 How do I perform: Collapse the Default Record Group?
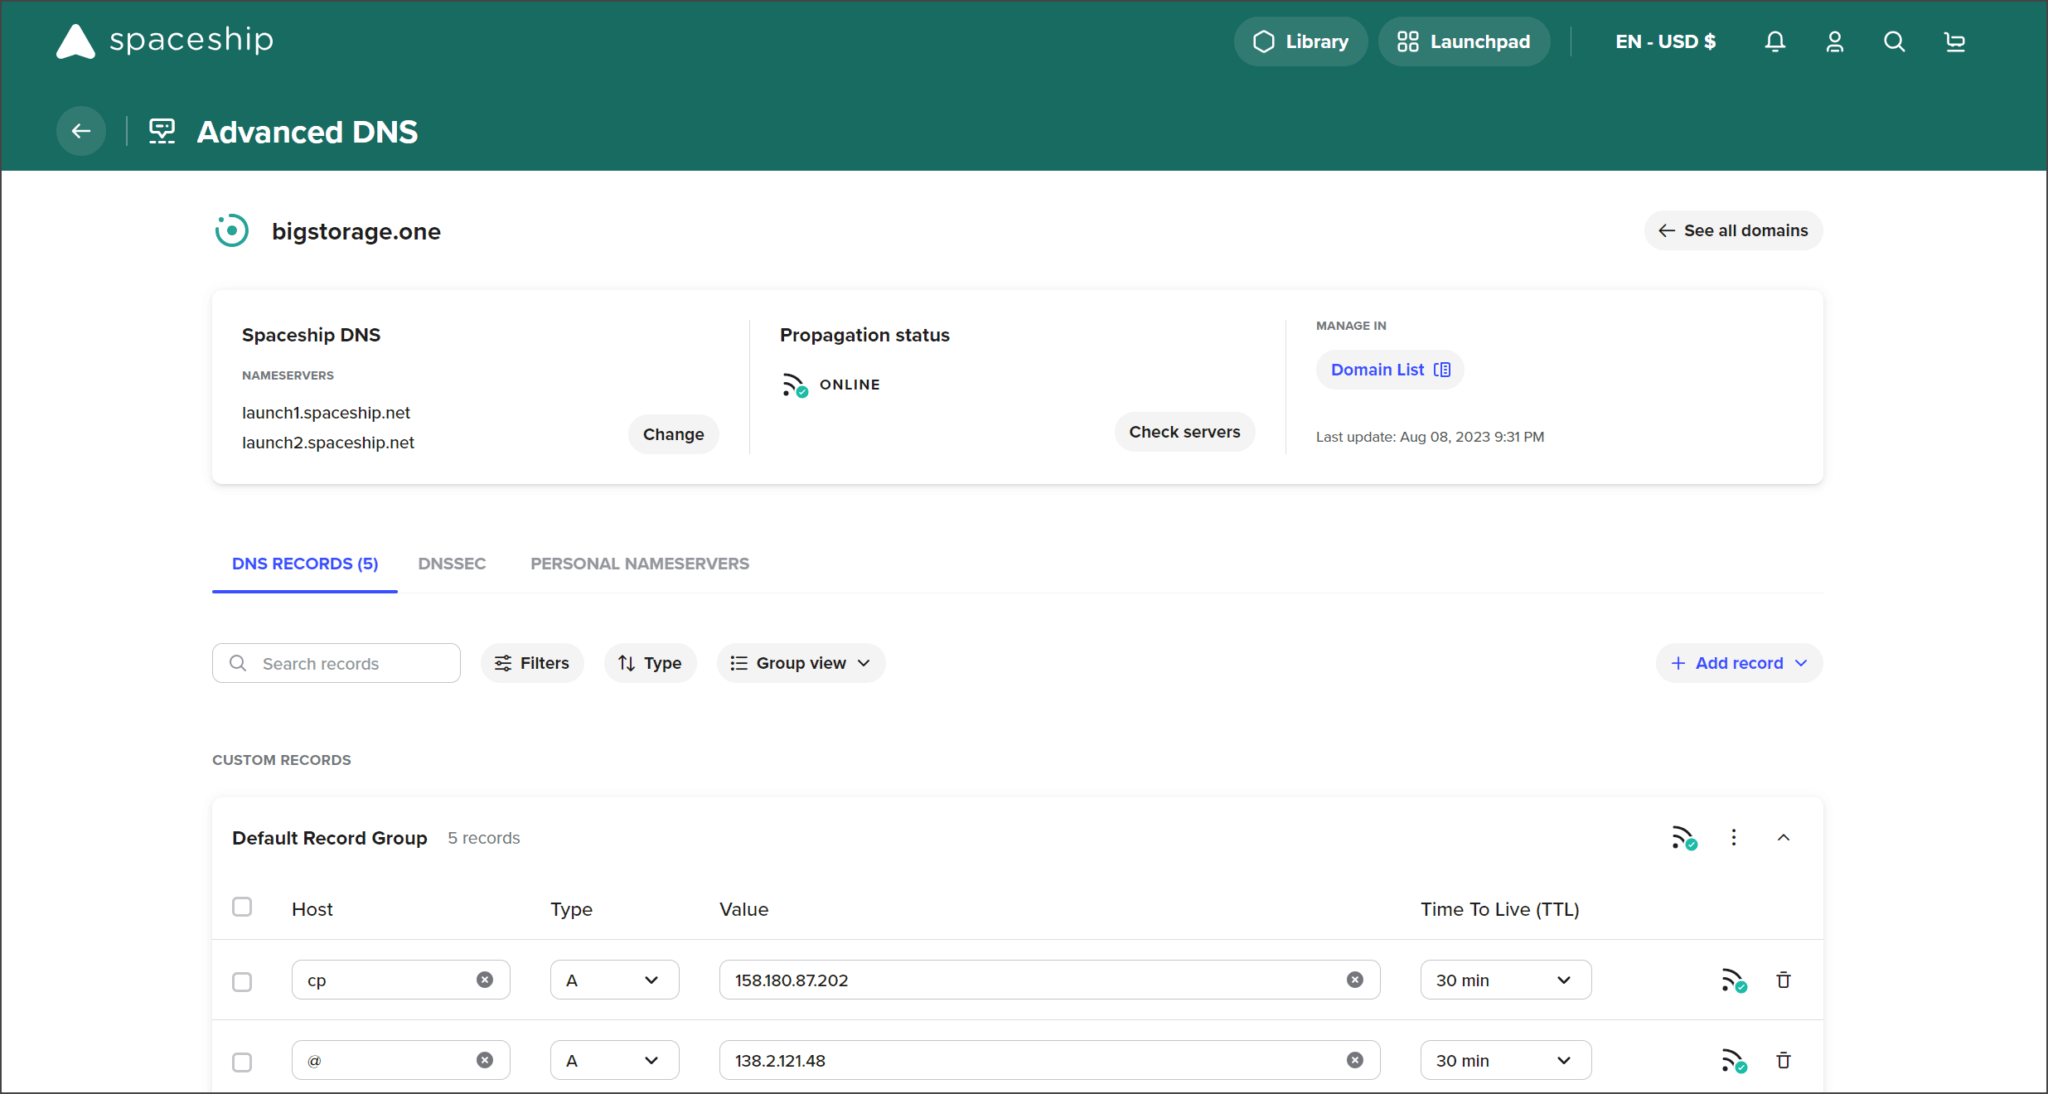pyautogui.click(x=1783, y=838)
